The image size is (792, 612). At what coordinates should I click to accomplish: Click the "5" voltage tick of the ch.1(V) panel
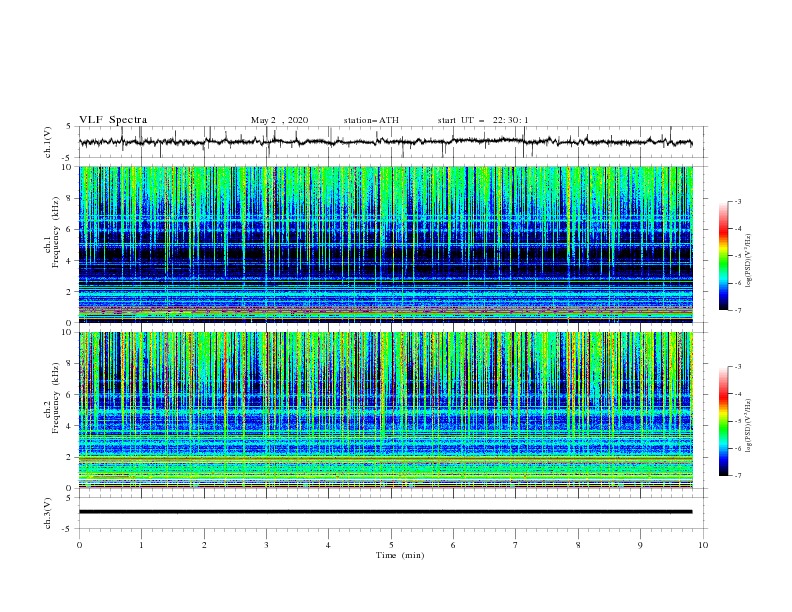coord(69,127)
